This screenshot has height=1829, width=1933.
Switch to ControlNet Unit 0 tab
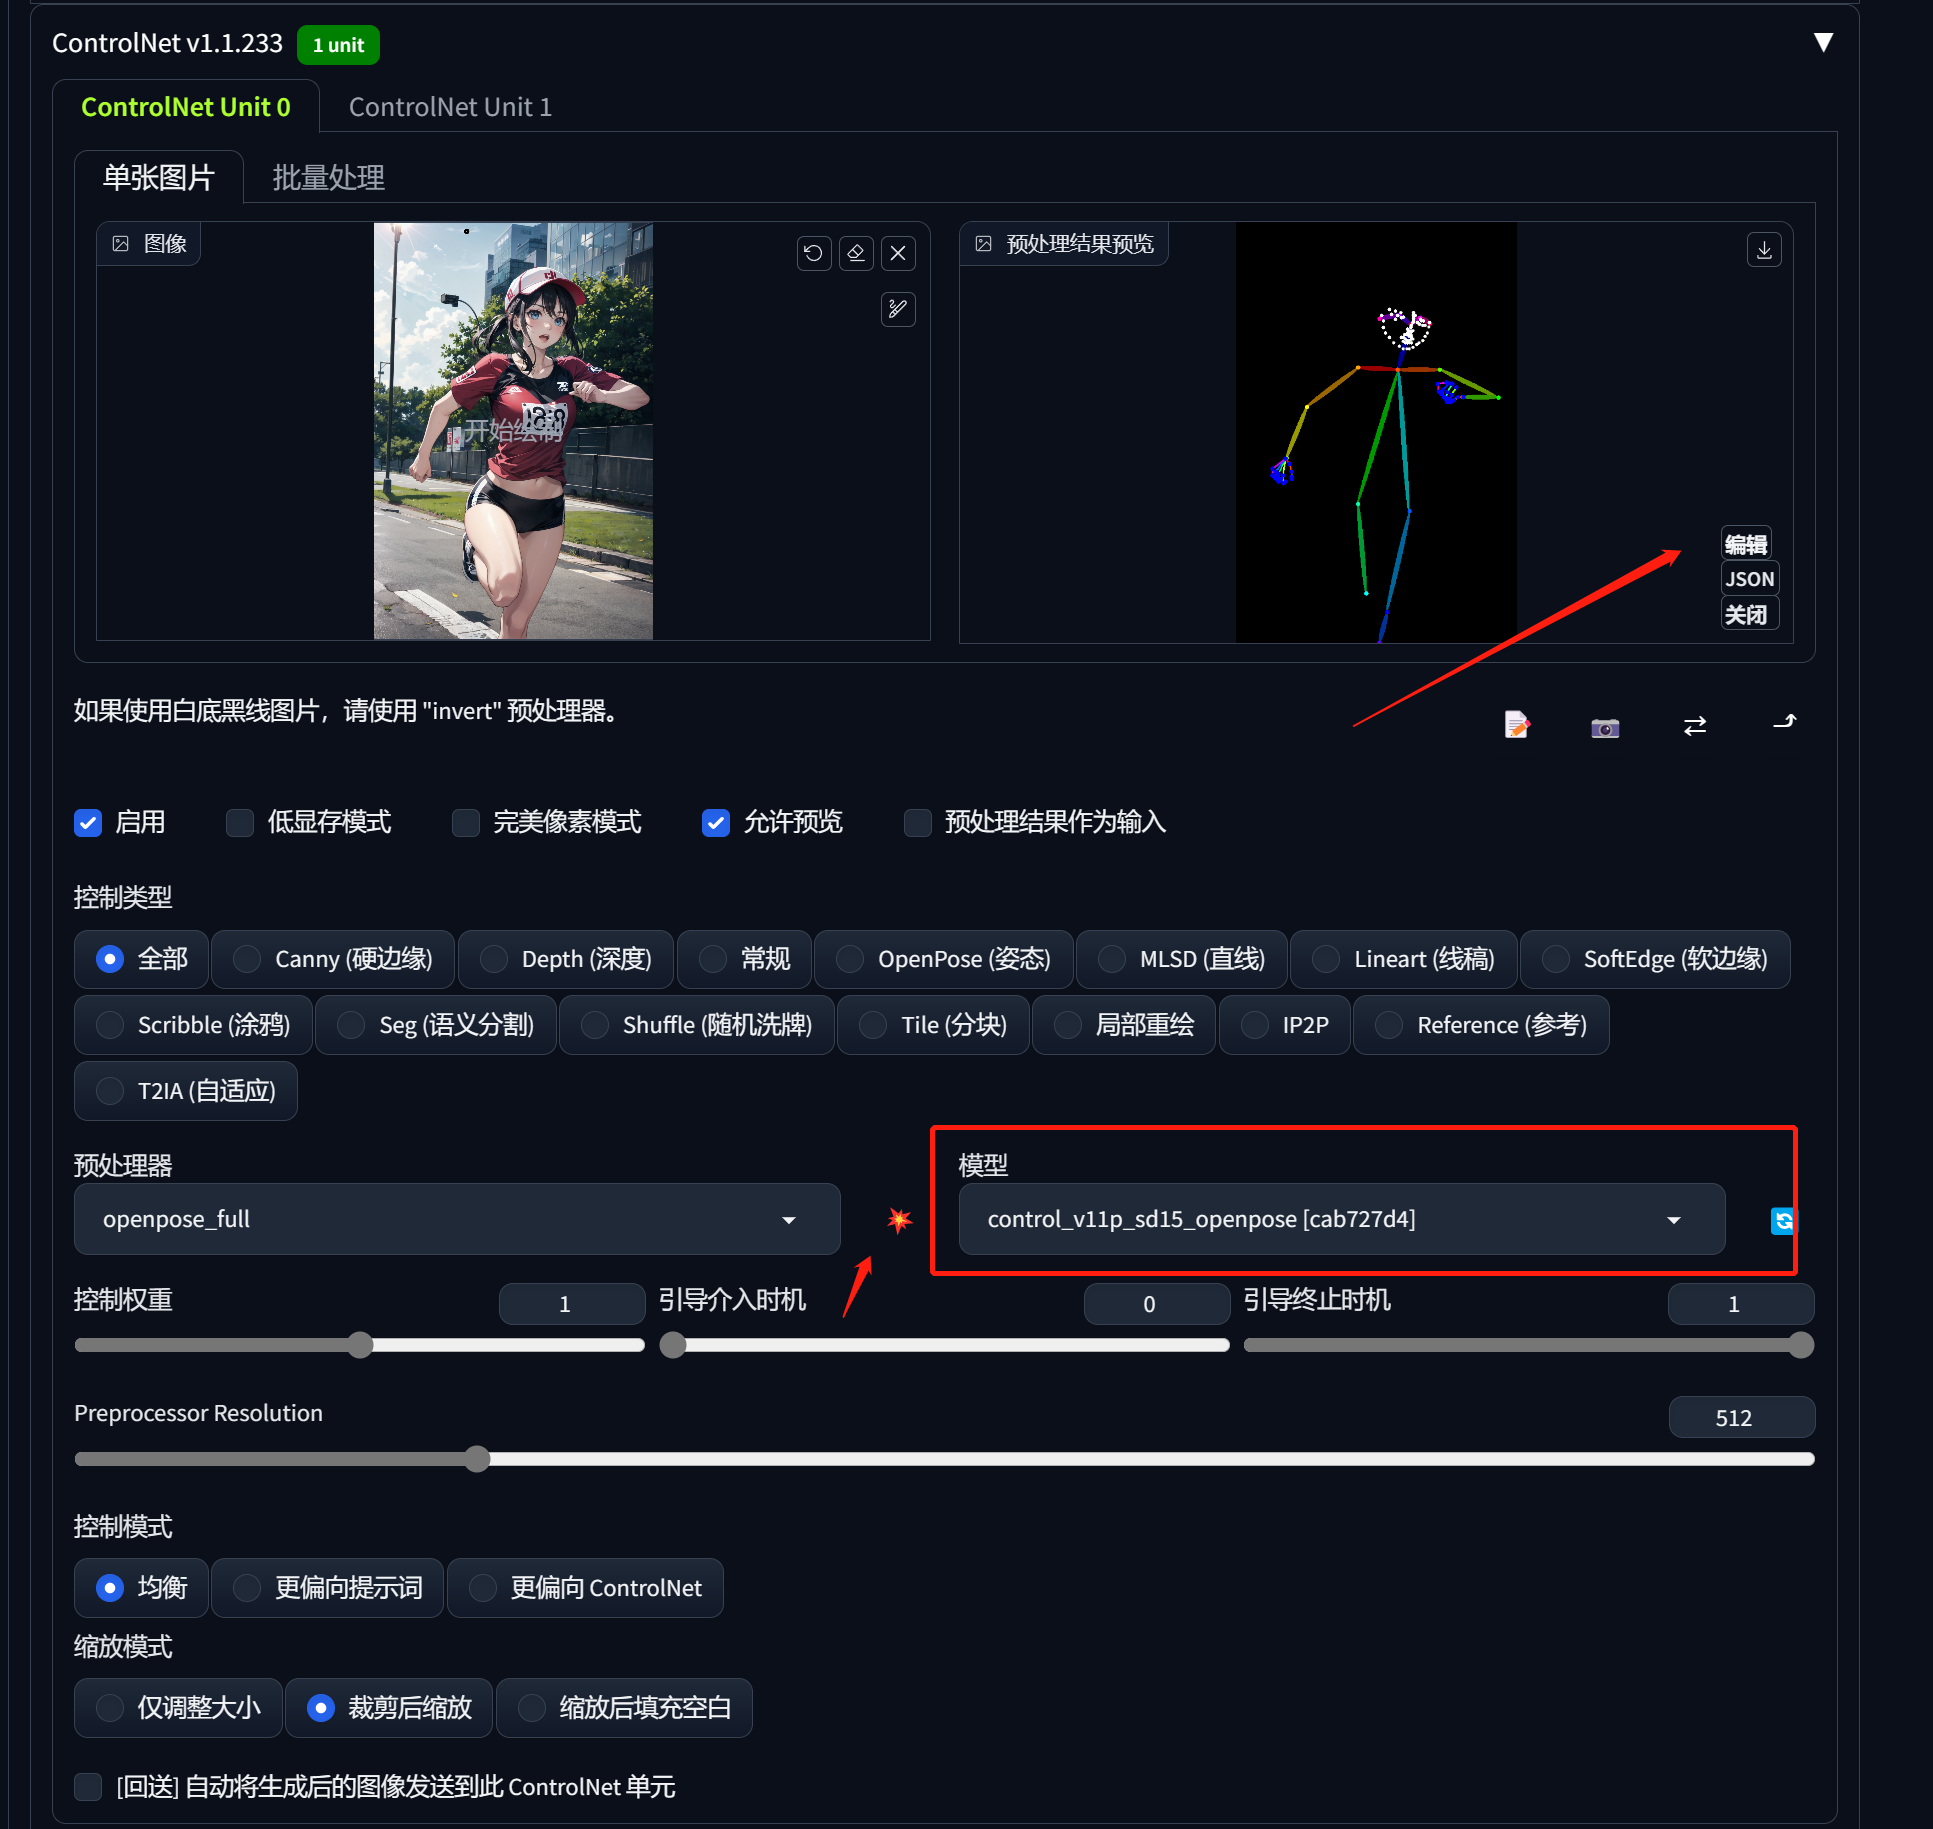coord(186,107)
